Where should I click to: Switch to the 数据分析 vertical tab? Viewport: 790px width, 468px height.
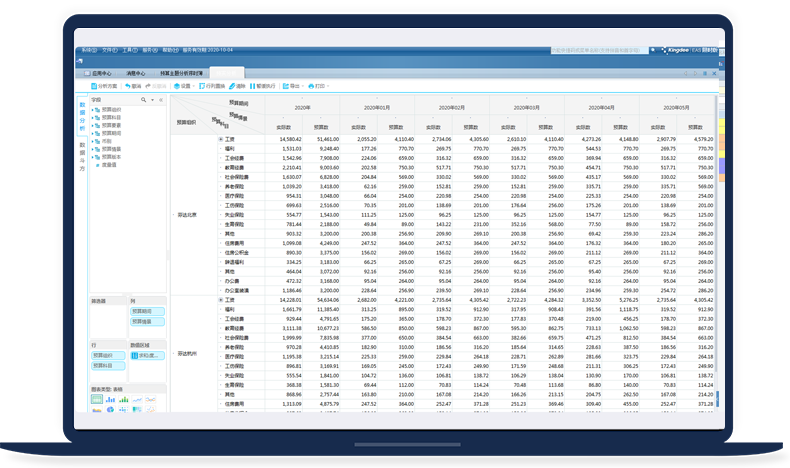coord(82,117)
